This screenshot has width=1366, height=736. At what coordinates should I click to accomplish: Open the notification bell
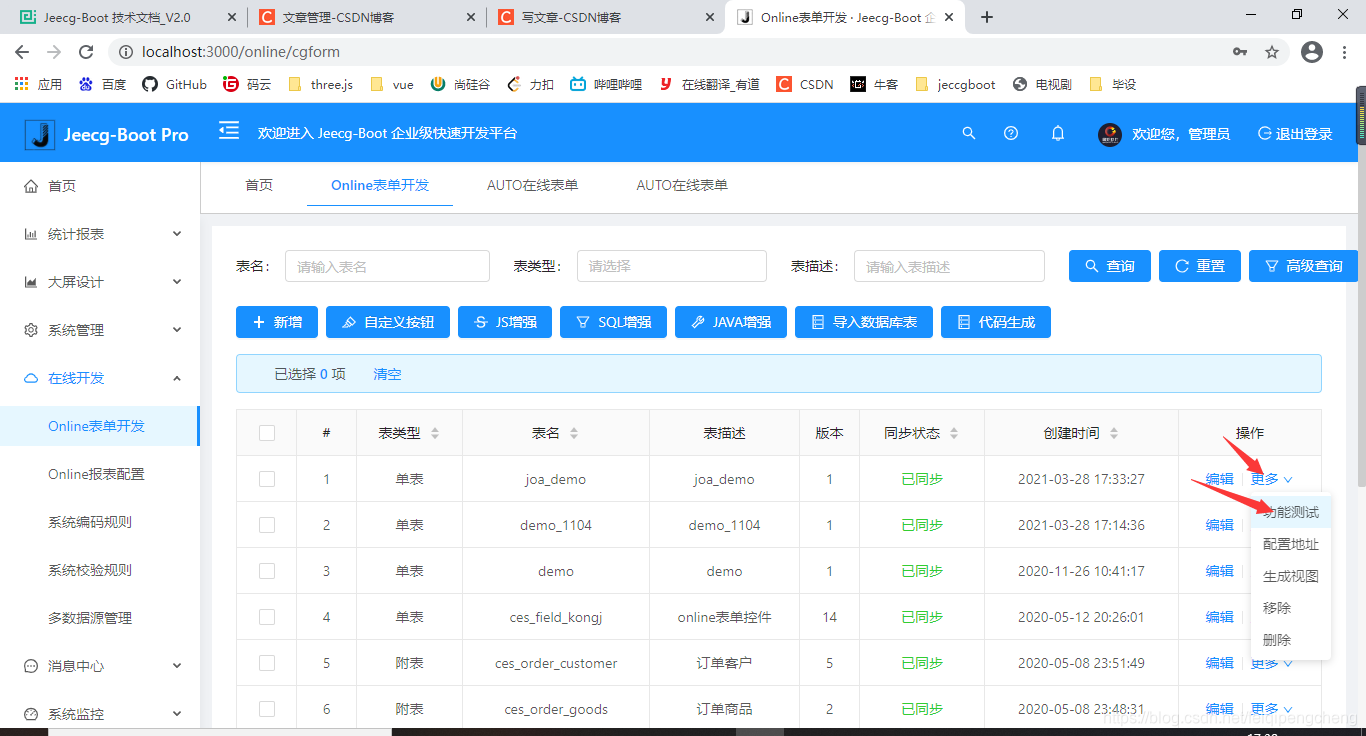(x=1058, y=133)
